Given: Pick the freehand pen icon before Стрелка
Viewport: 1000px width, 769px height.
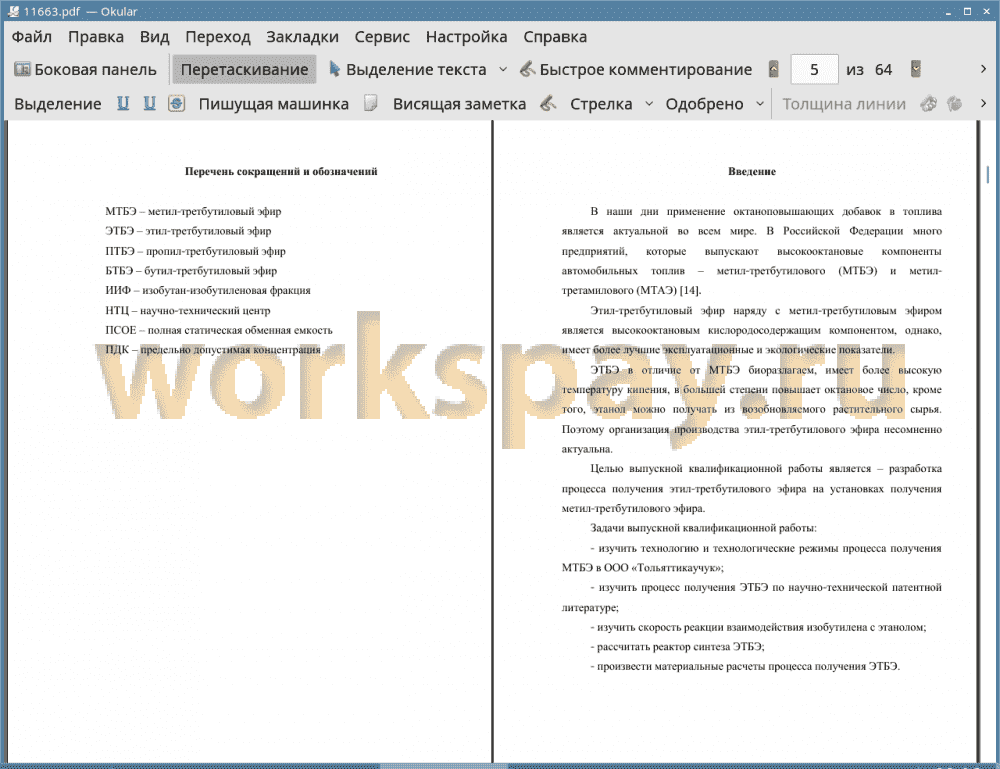Looking at the screenshot, I should [548, 103].
